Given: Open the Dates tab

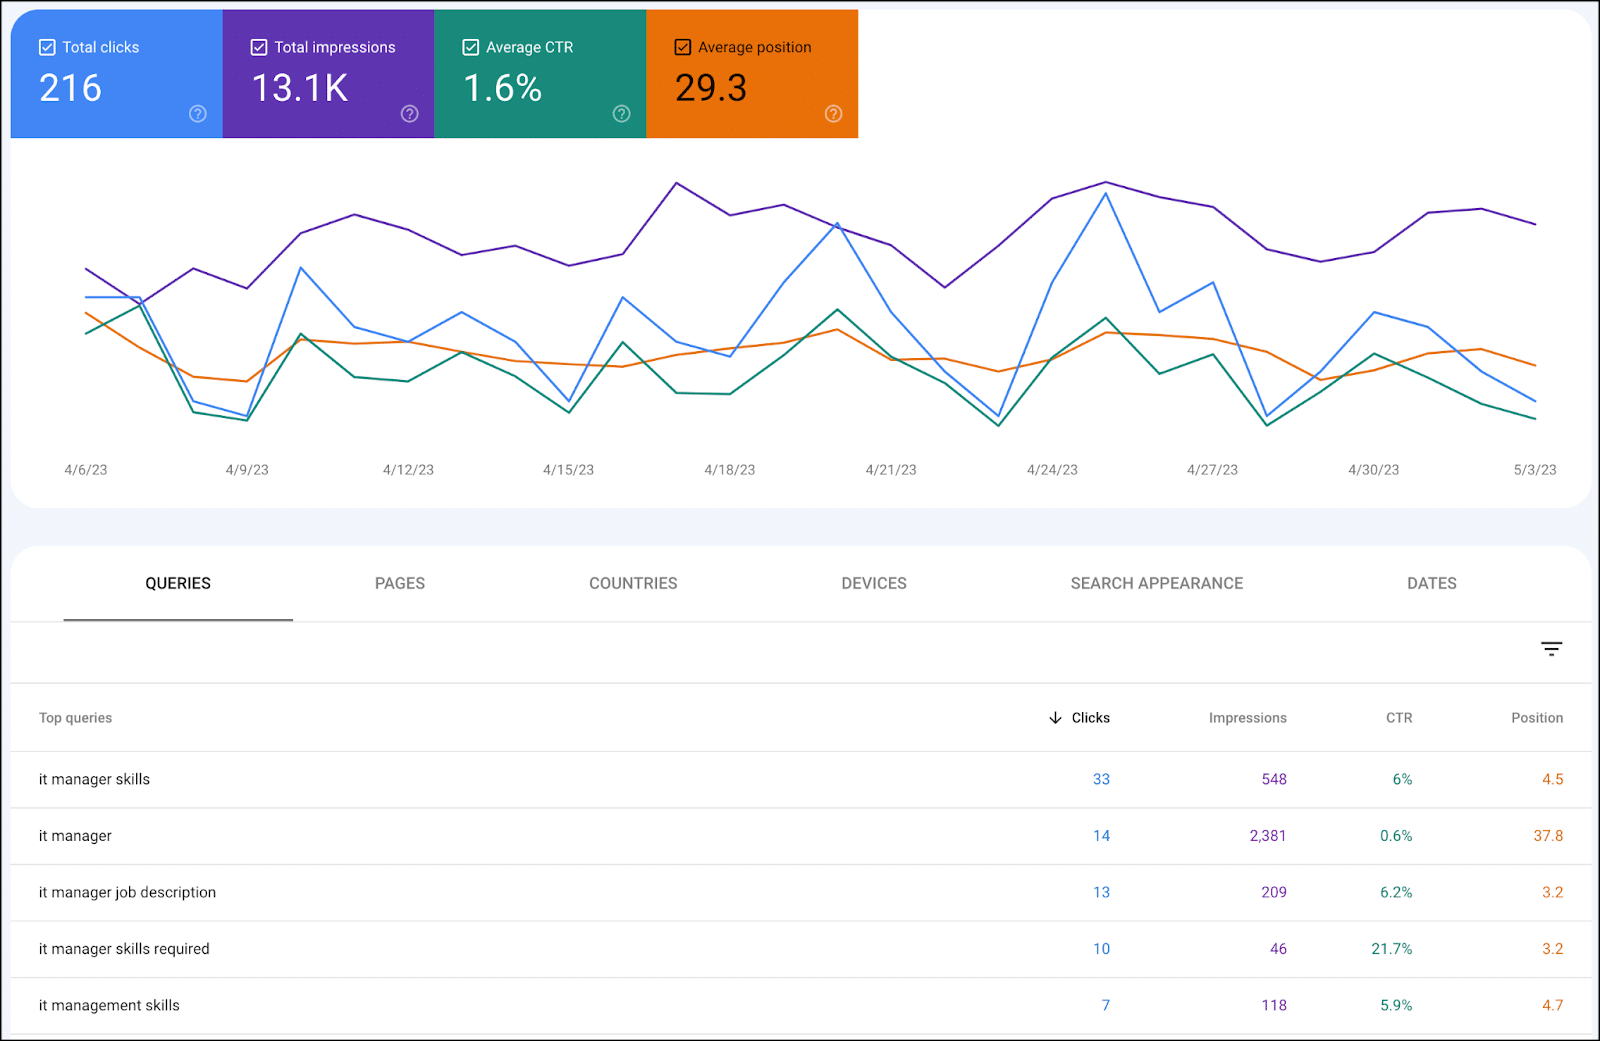Looking at the screenshot, I should [x=1431, y=583].
